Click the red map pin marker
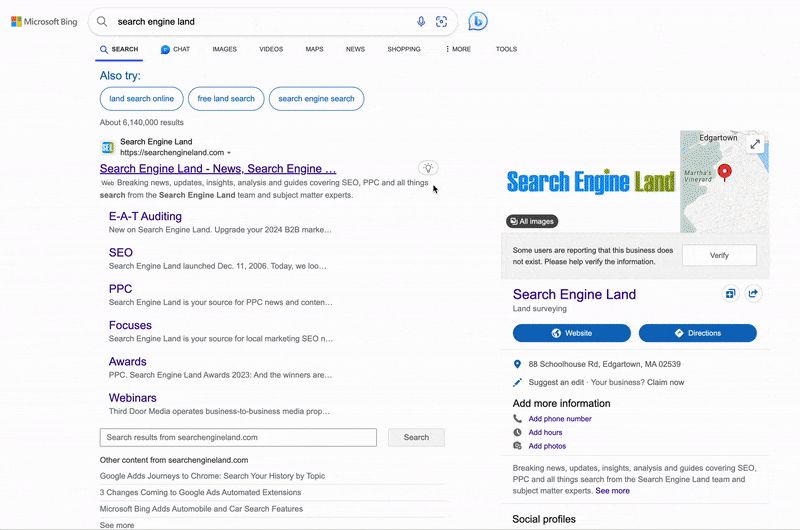The width and height of the screenshot is (800, 530). [724, 172]
